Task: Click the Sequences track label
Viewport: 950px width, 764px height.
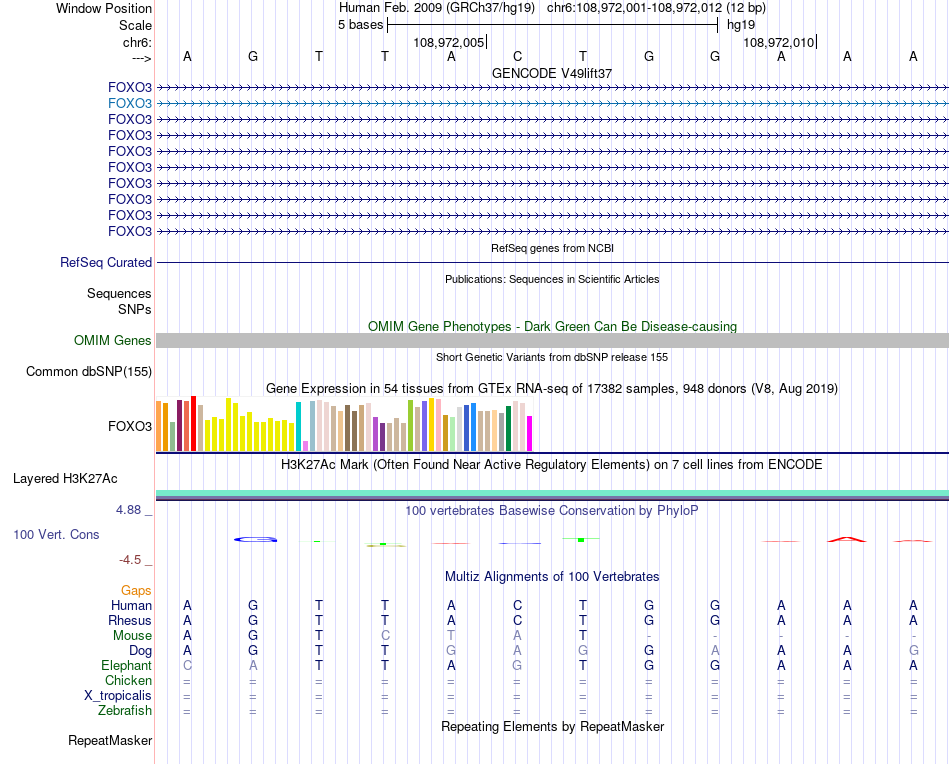Action: point(119,293)
